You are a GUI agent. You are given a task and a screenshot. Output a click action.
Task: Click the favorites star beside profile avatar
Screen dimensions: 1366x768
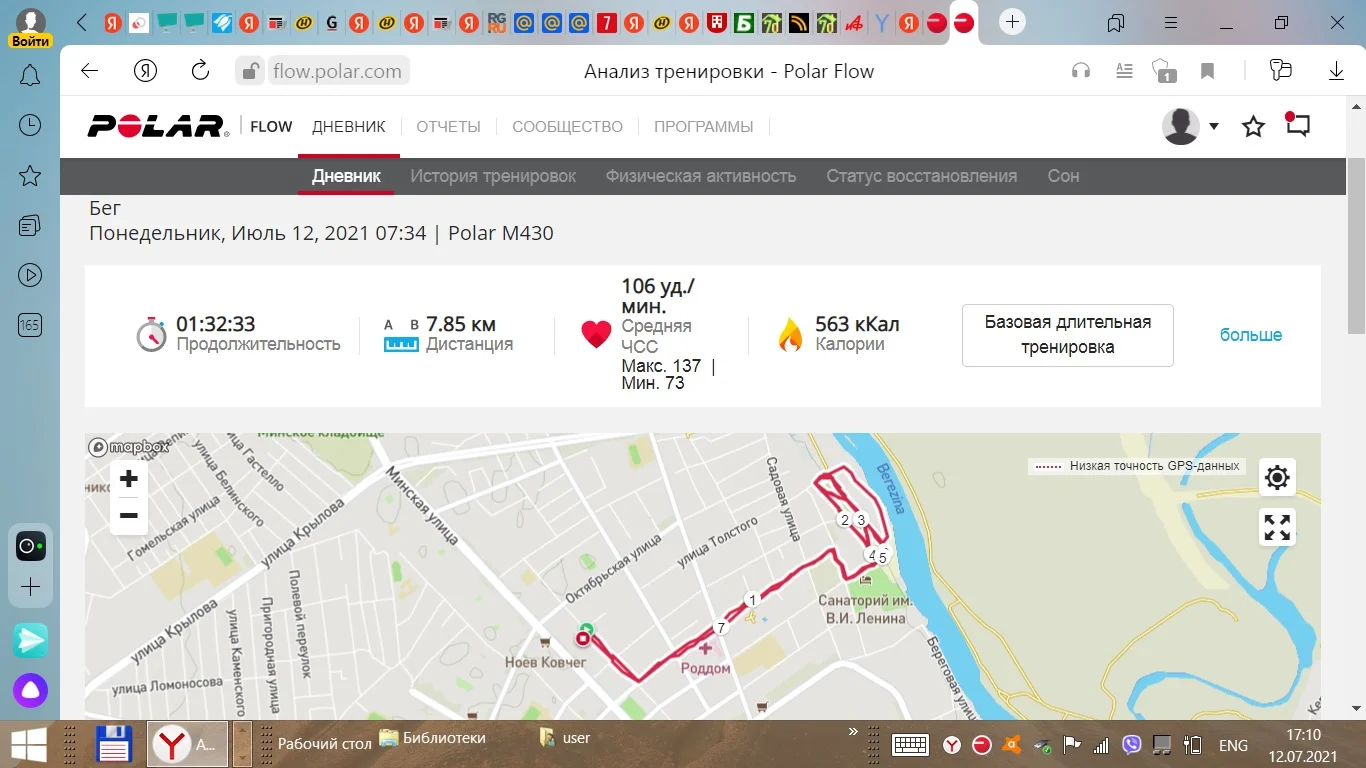click(1253, 126)
